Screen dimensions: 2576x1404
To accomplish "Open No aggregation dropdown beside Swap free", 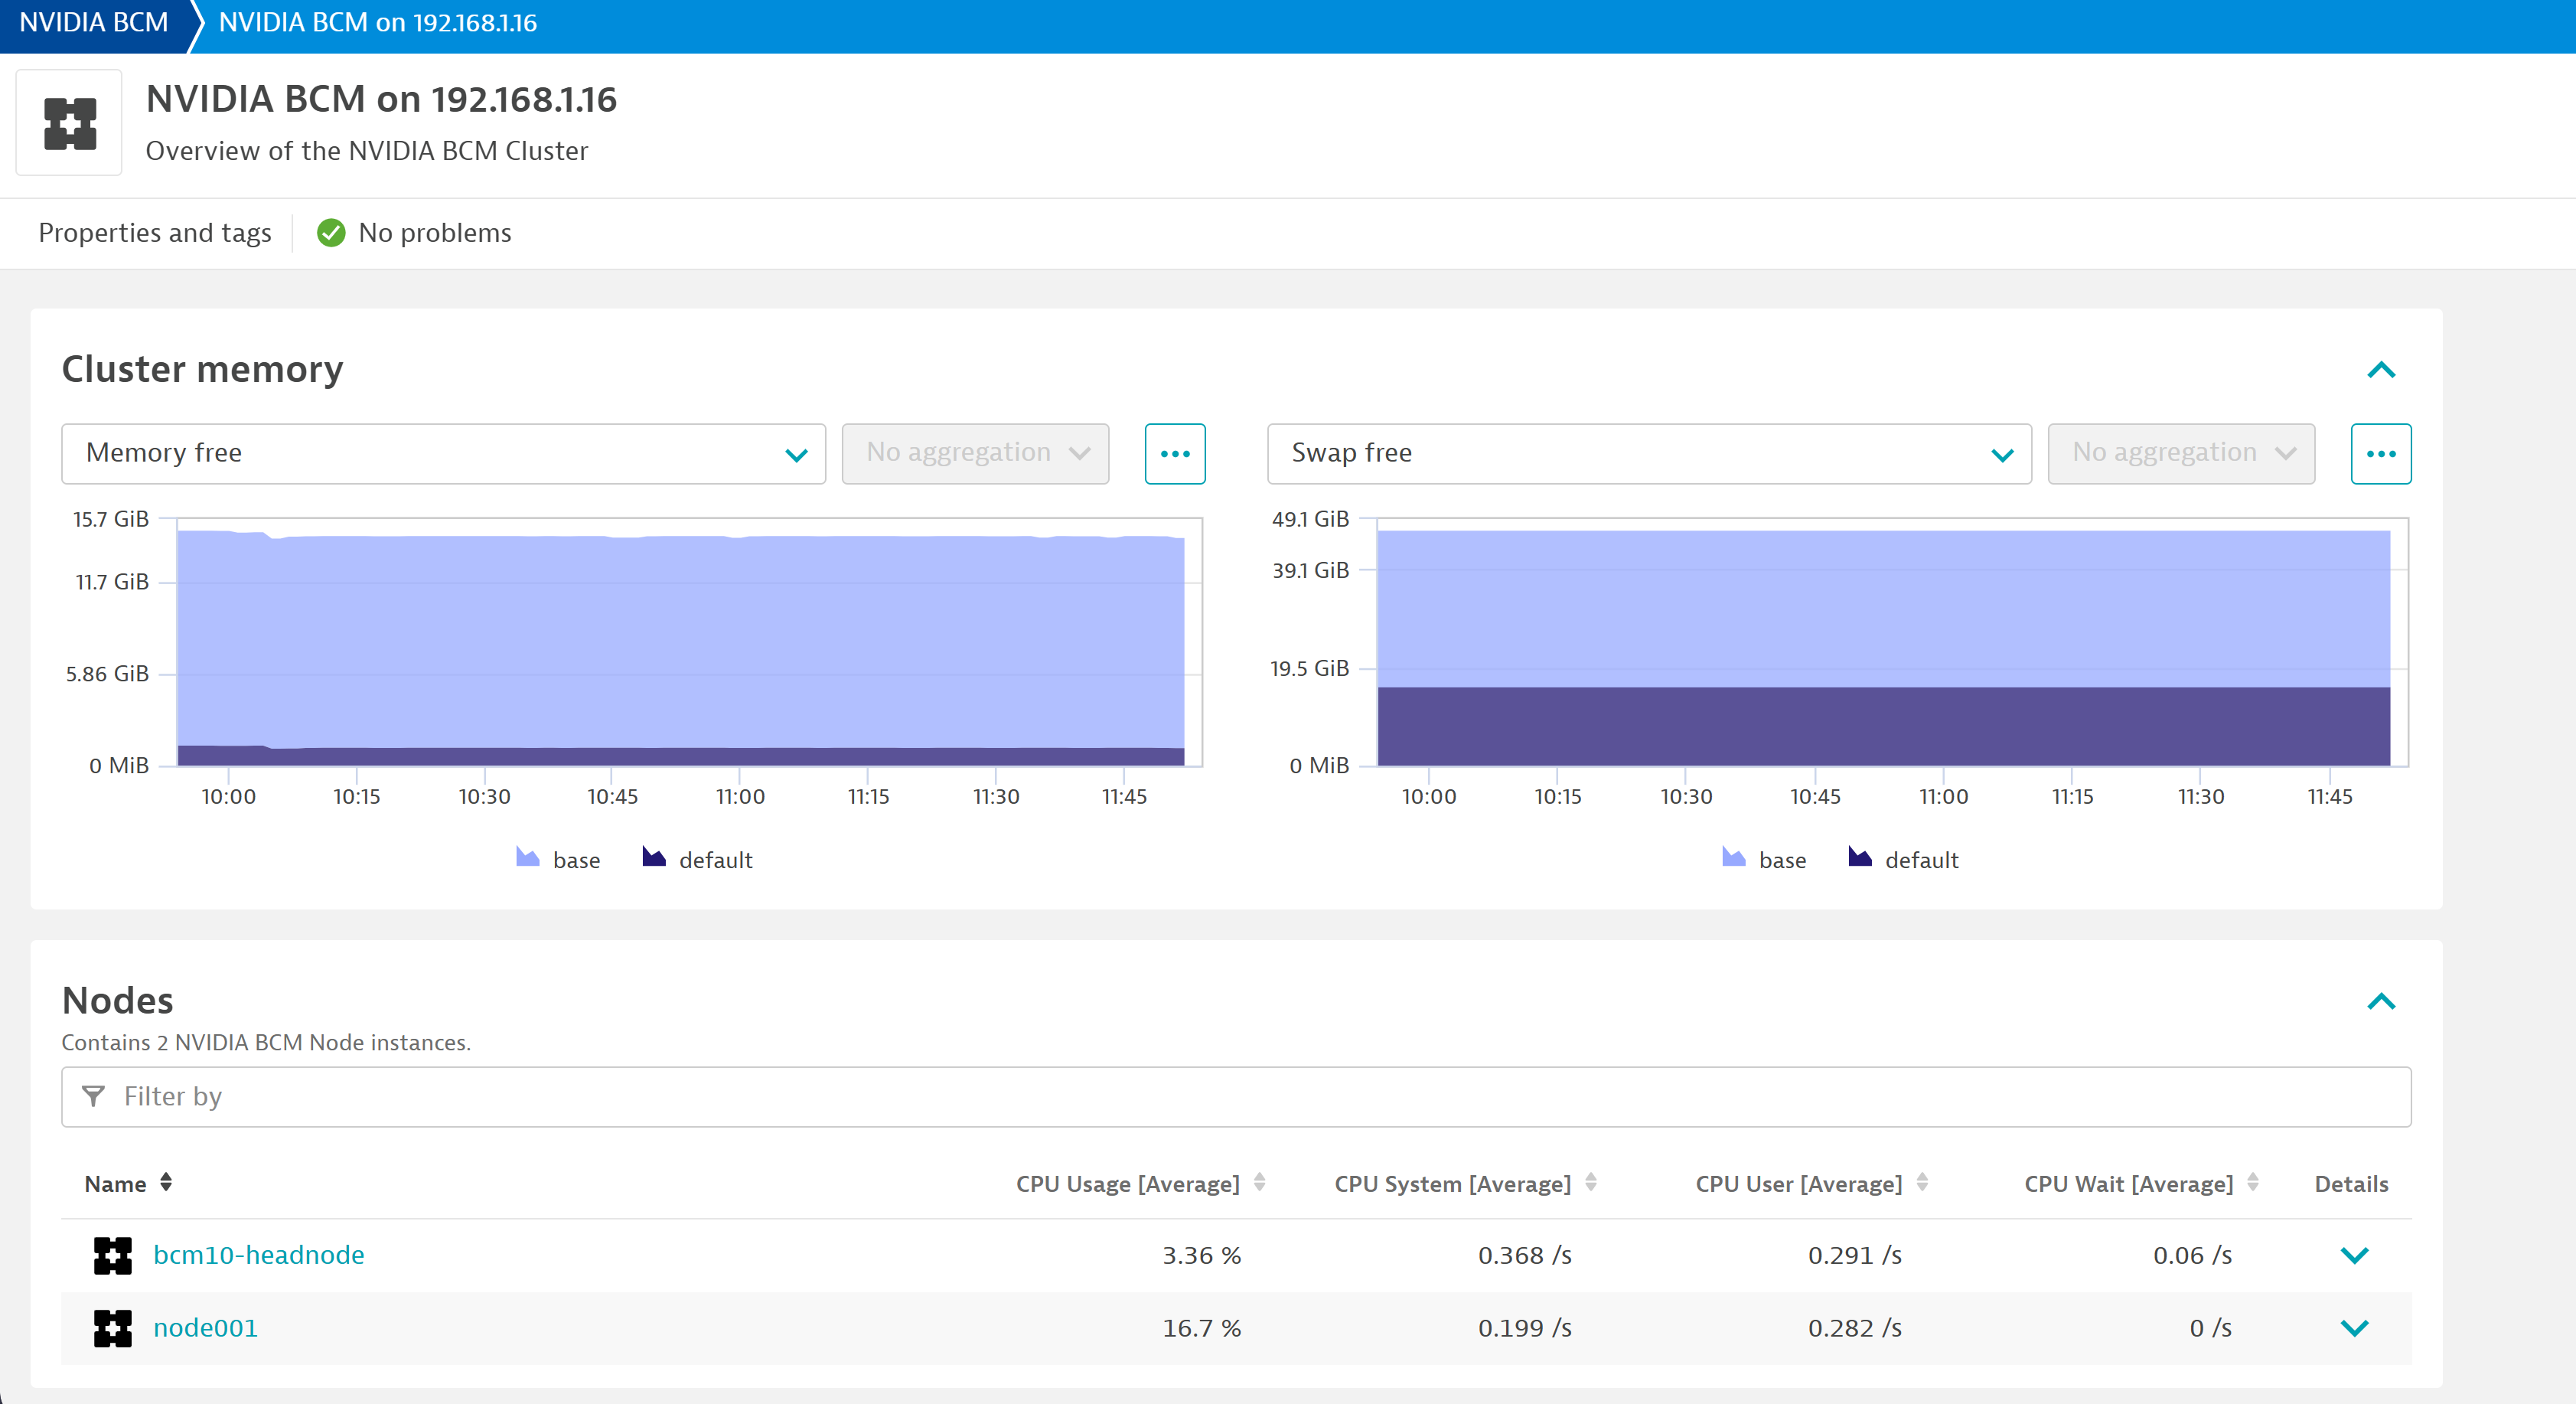I will (x=2181, y=454).
